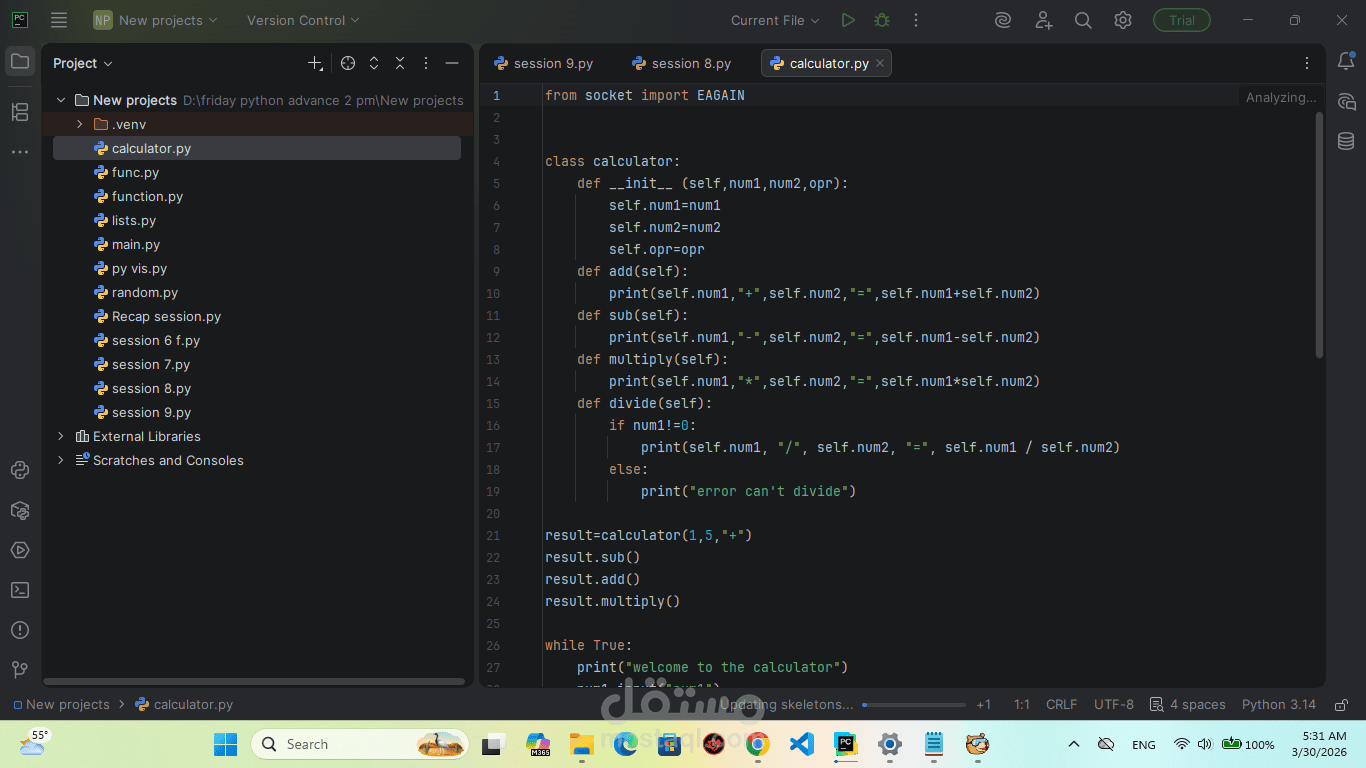This screenshot has height=768, width=1366.
Task: Switch to session 8.py tab
Action: [x=682, y=63]
